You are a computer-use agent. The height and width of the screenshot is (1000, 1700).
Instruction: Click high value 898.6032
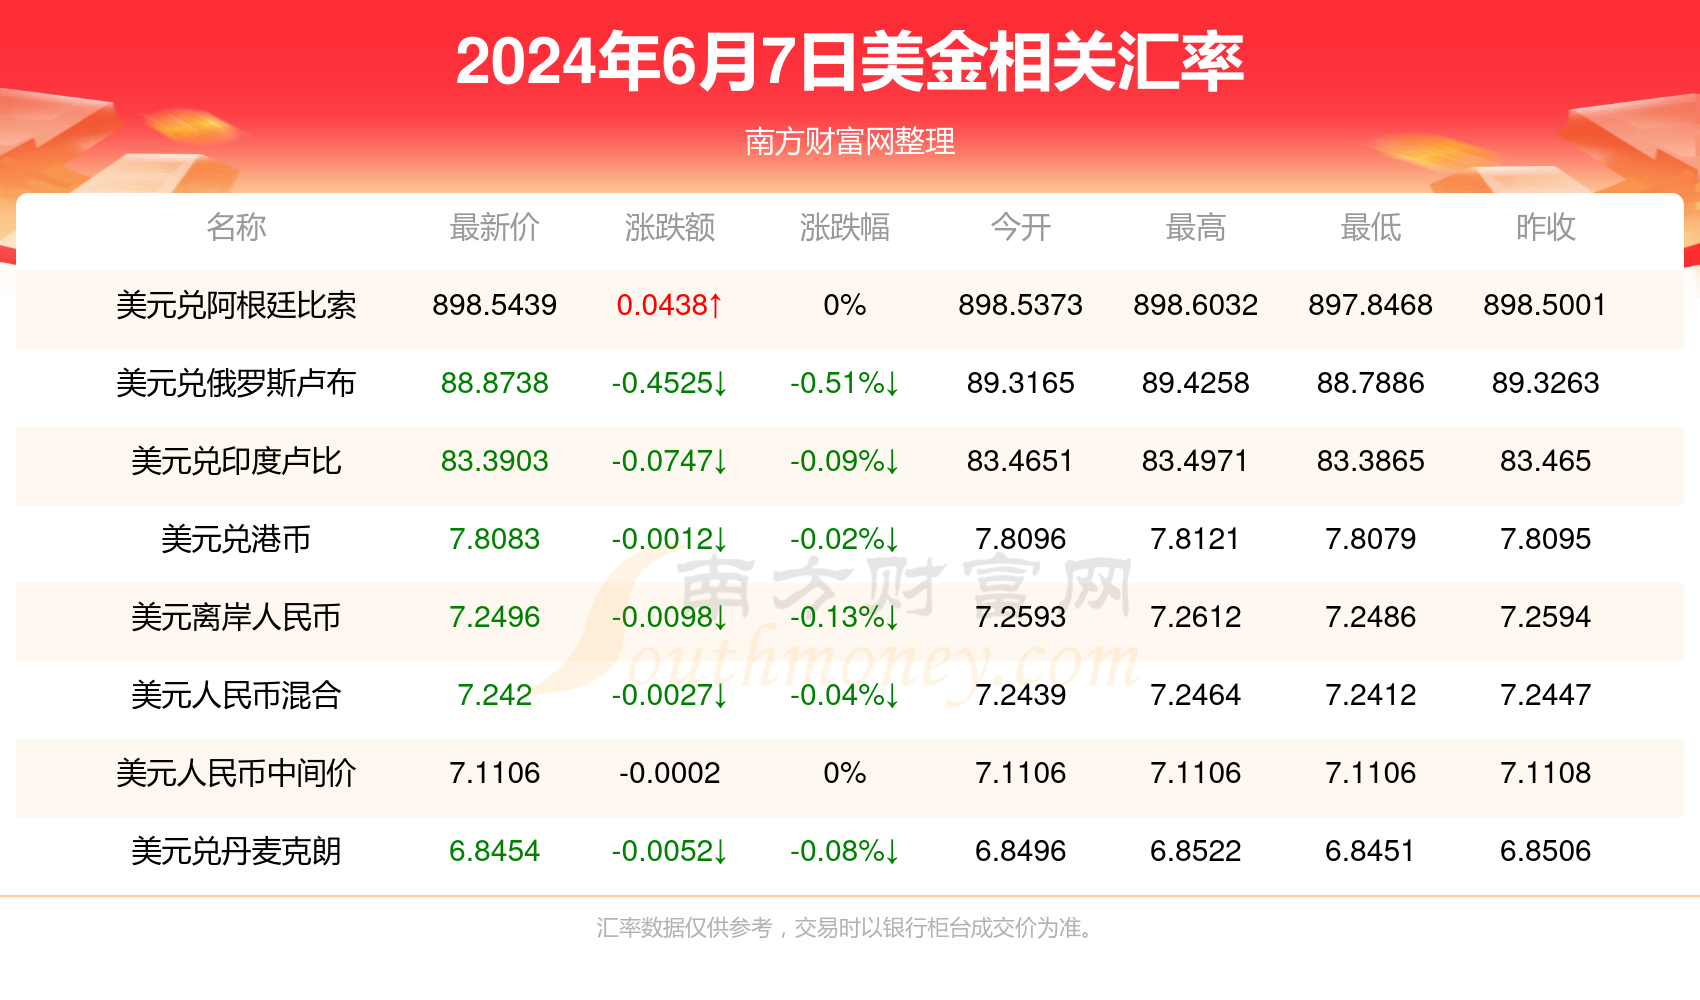click(x=1195, y=305)
